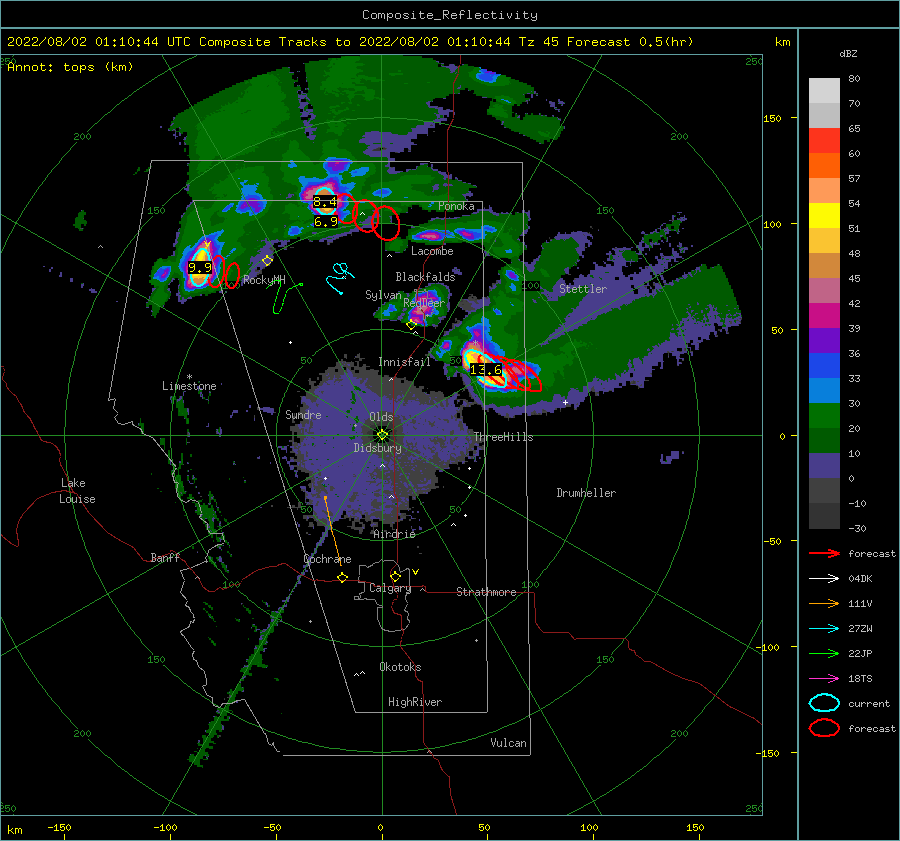The height and width of the screenshot is (841, 900).
Task: Click the red forecast arrow in the legend
Action: (824, 553)
